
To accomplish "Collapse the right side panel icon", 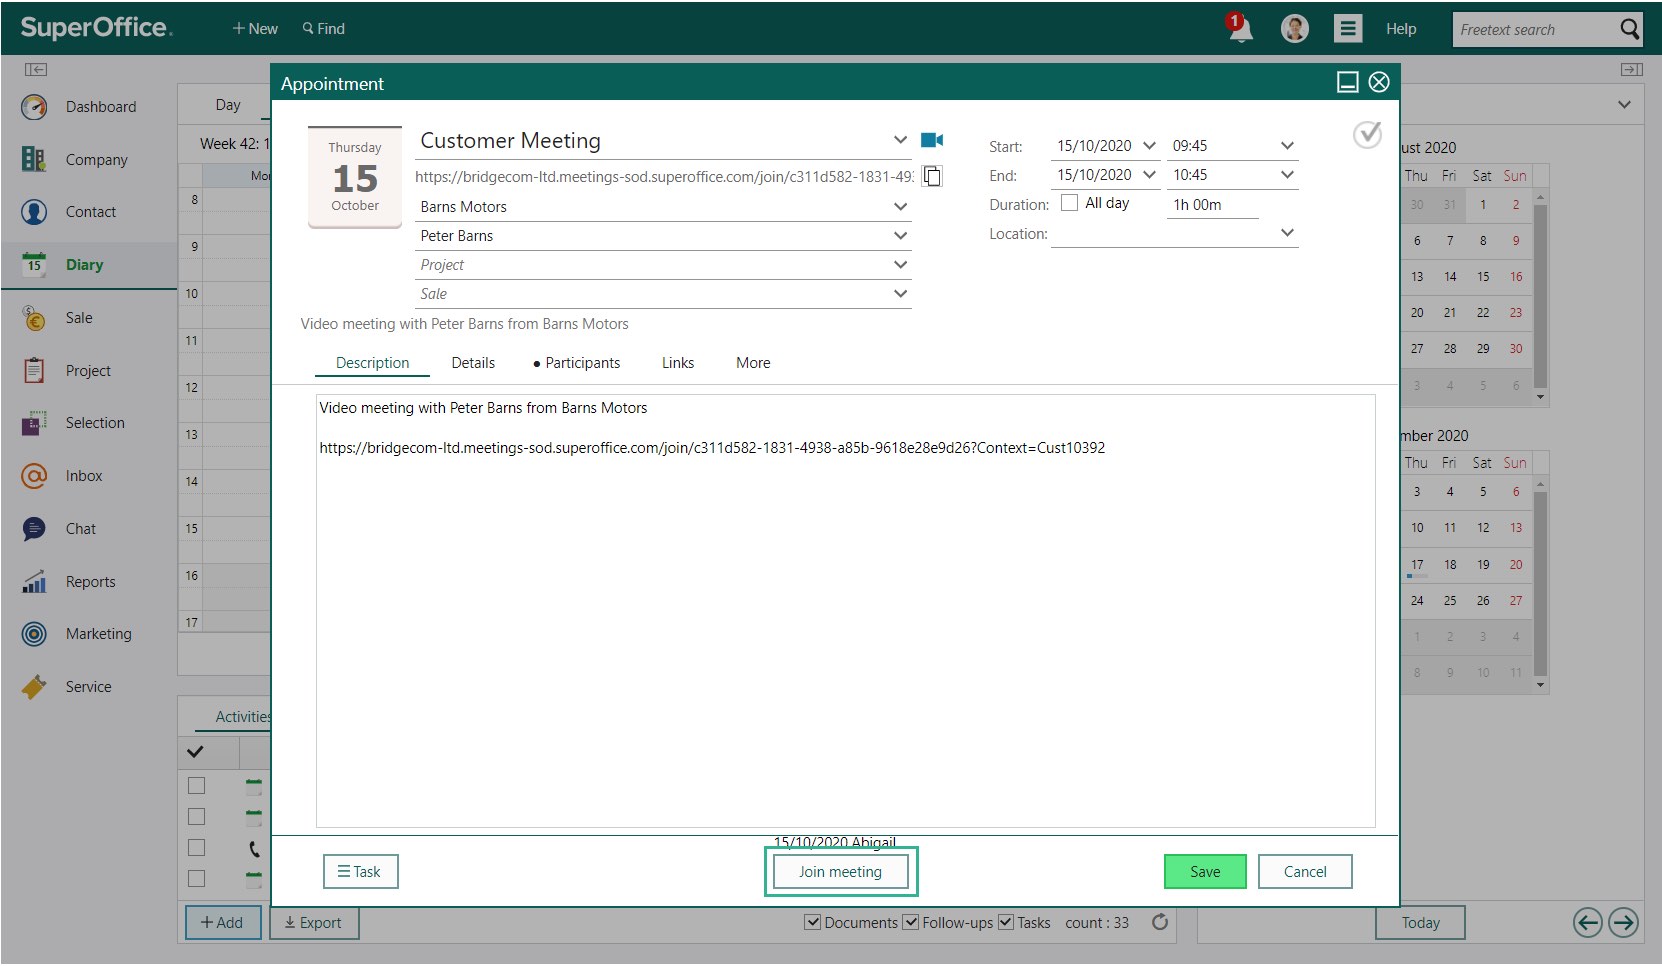I will pyautogui.click(x=1631, y=69).
